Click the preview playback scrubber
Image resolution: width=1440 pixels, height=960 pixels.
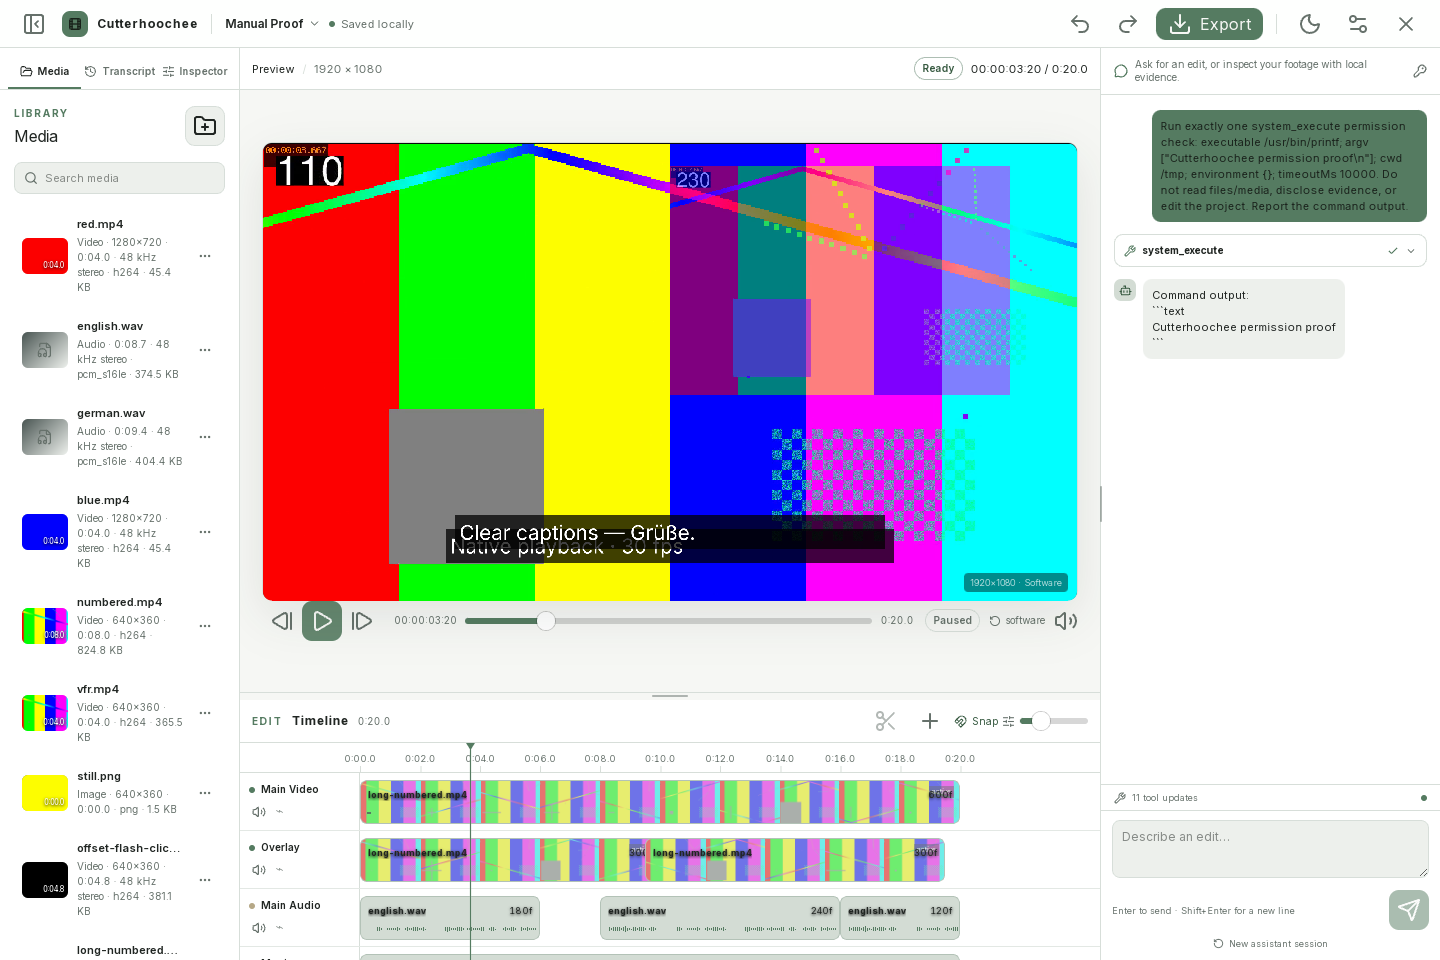[668, 621]
